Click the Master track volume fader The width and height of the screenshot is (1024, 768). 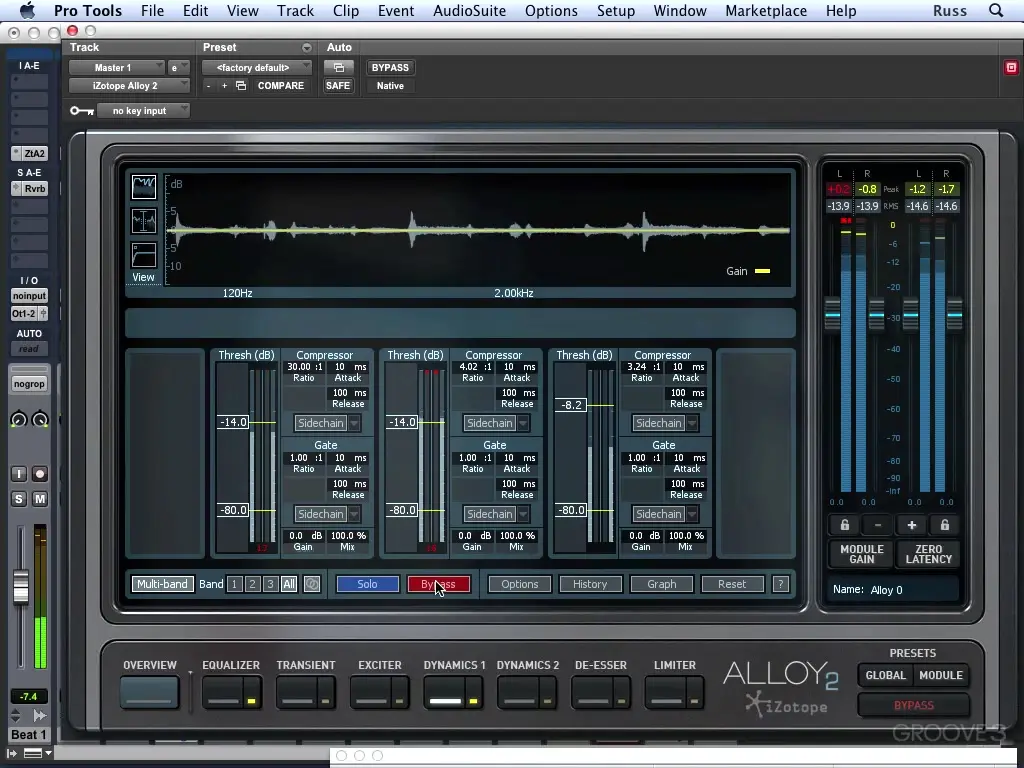click(21, 586)
